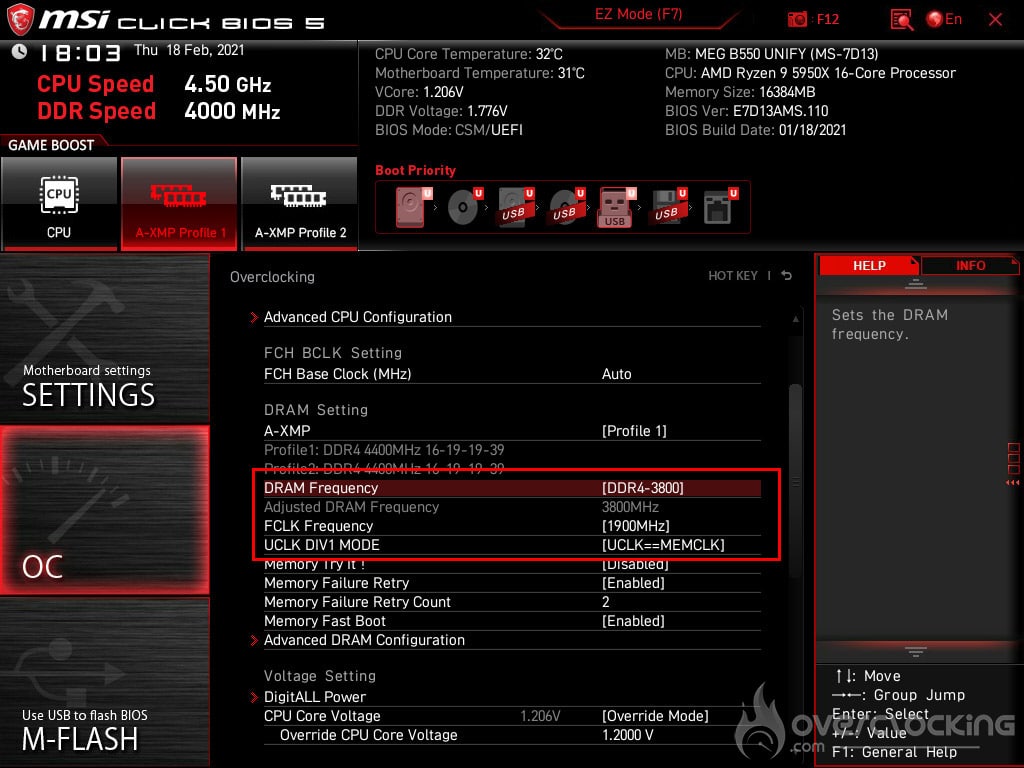Click the GAME BOOST label
1024x768 pixels.
coord(51,145)
